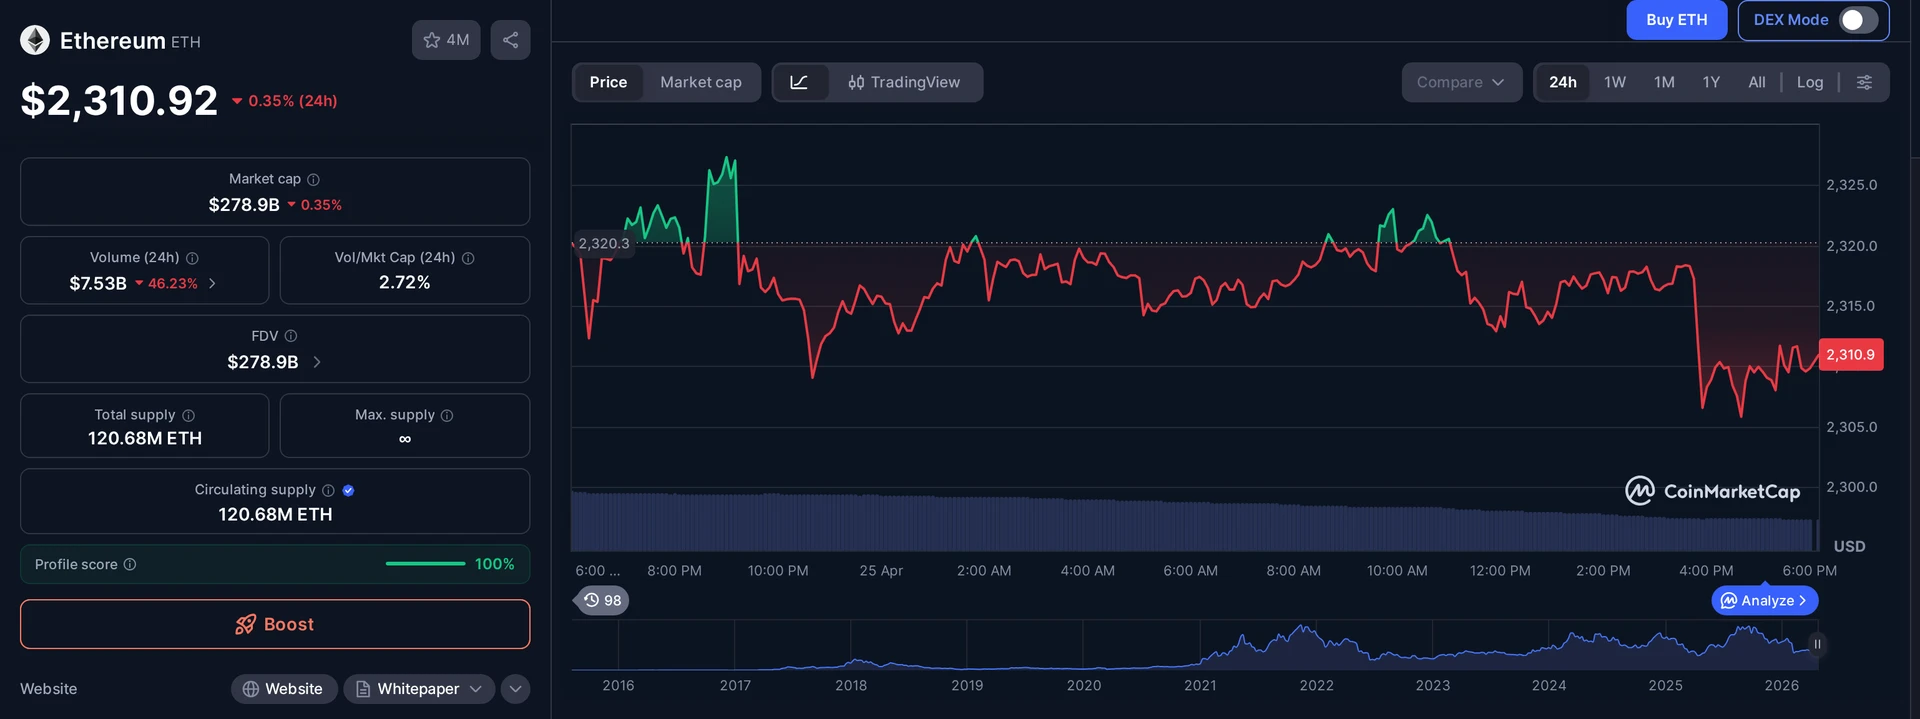Open Profile score info icon
This screenshot has width=1920, height=719.
coord(130,564)
